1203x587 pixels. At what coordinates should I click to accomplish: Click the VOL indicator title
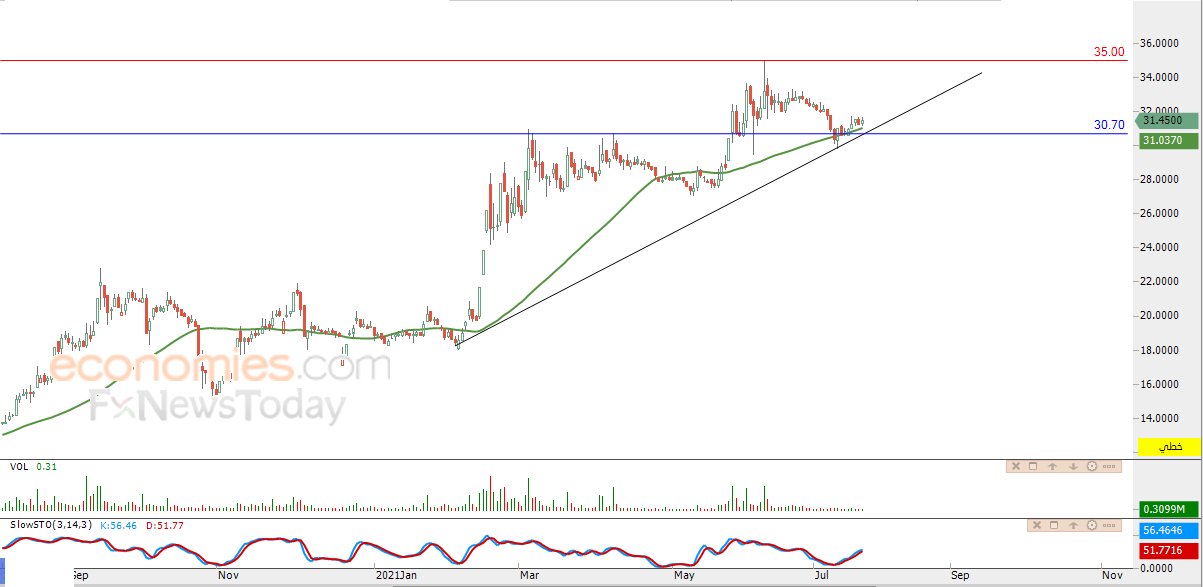pos(19,466)
